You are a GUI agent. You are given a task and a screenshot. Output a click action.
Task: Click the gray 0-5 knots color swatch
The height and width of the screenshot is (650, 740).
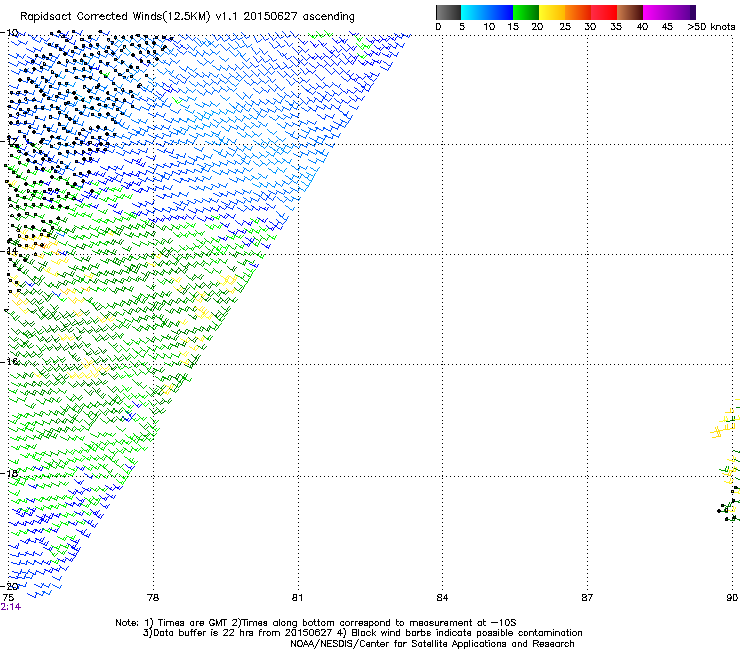[x=448, y=12]
